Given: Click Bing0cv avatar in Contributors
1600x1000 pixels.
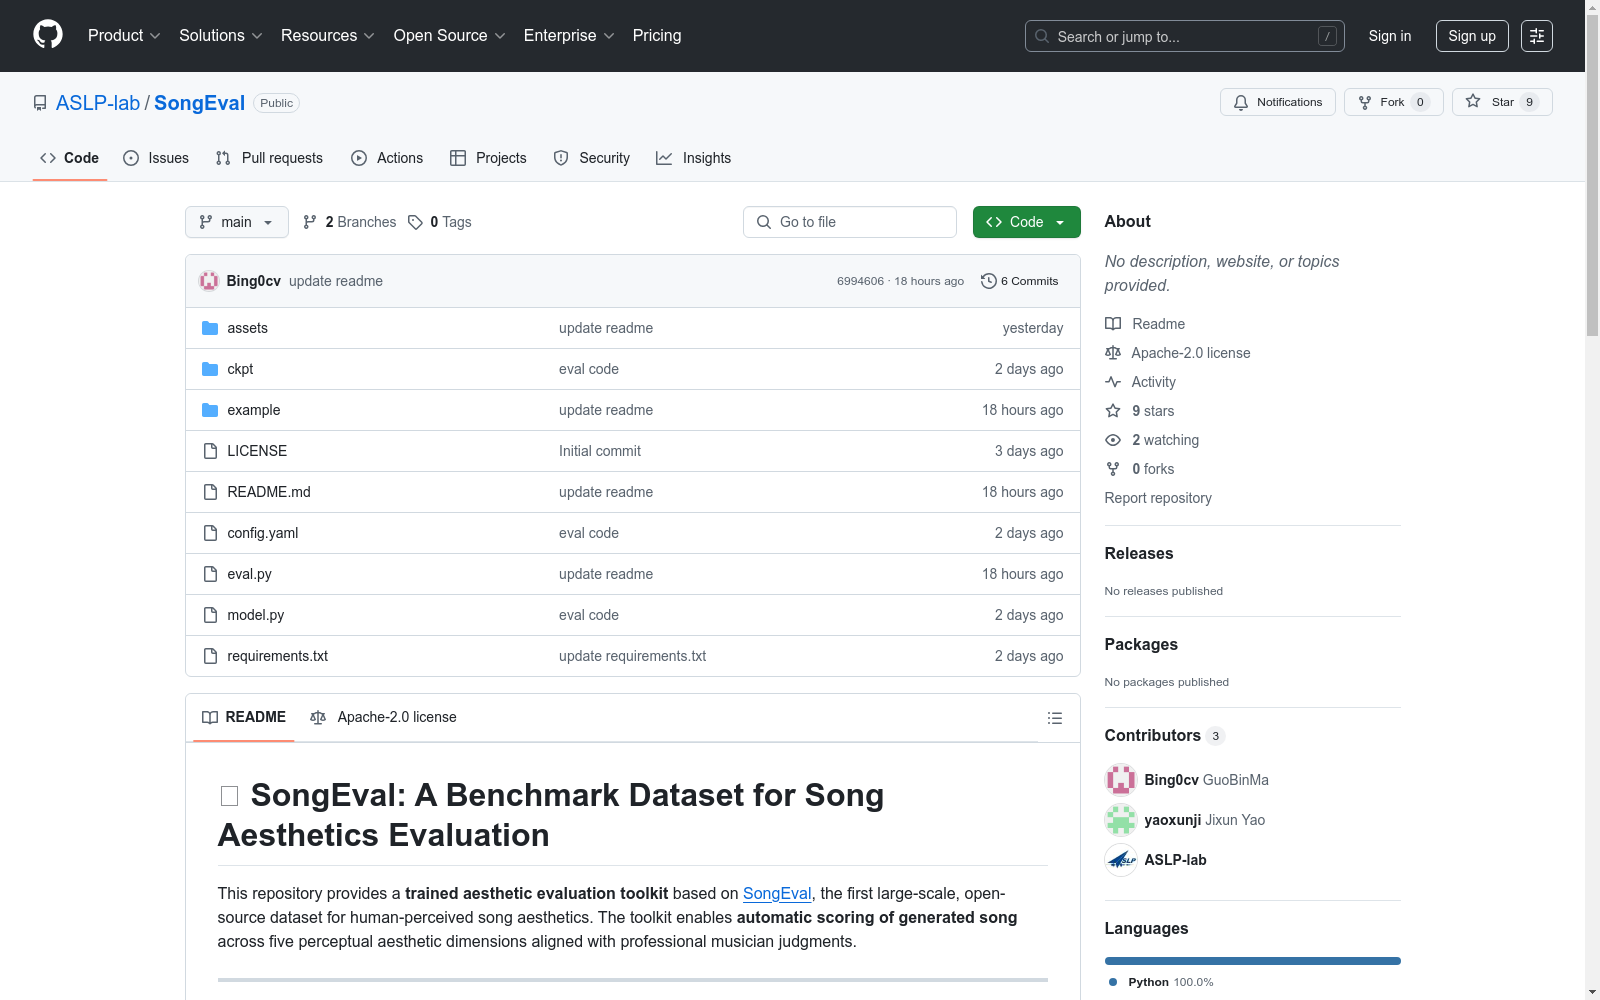Looking at the screenshot, I should [1121, 780].
